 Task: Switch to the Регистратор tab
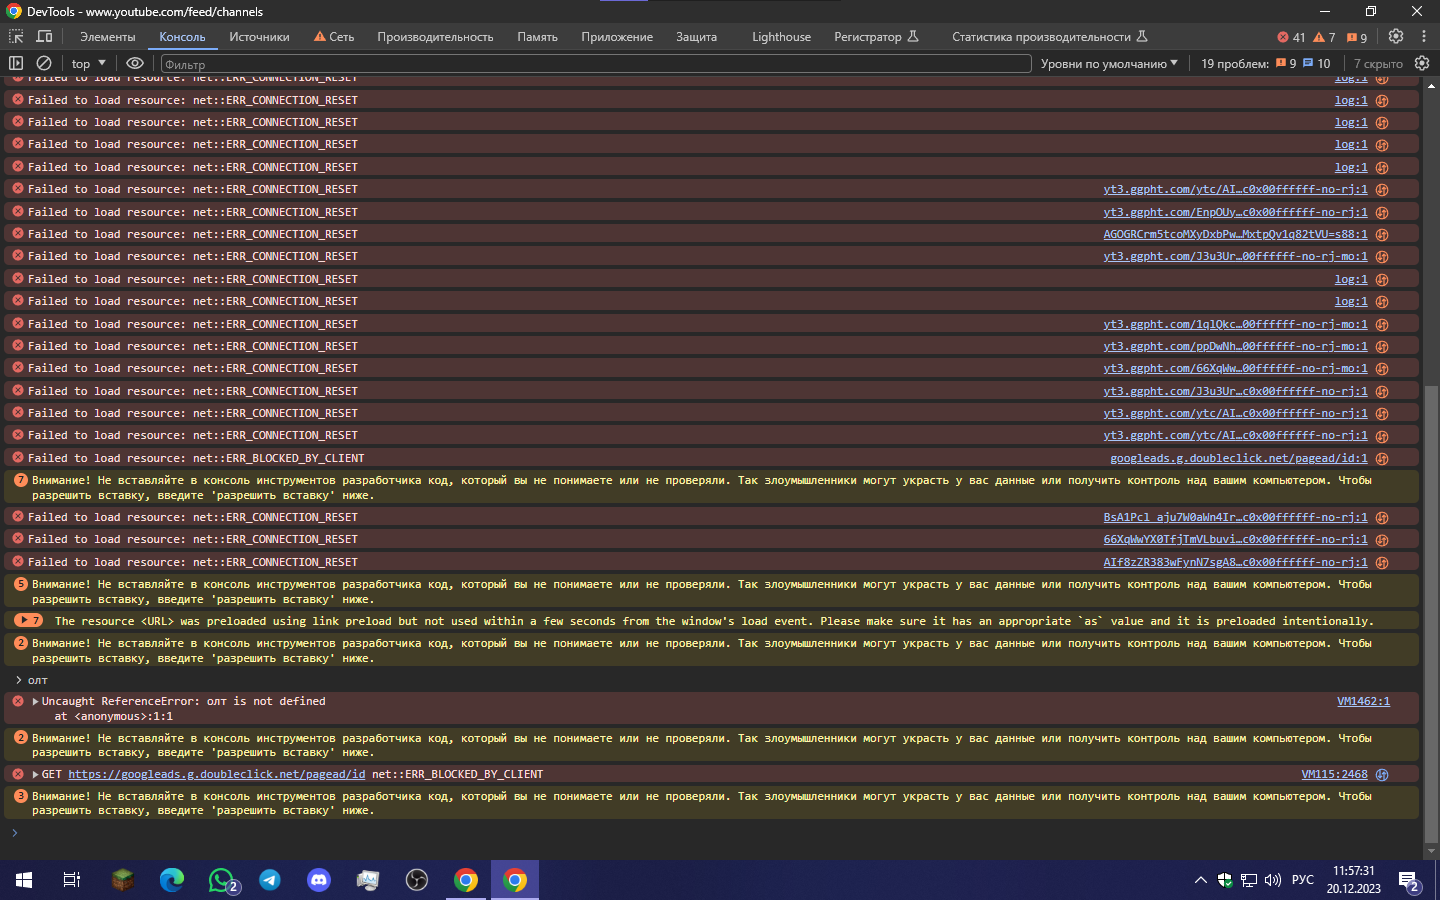876,37
